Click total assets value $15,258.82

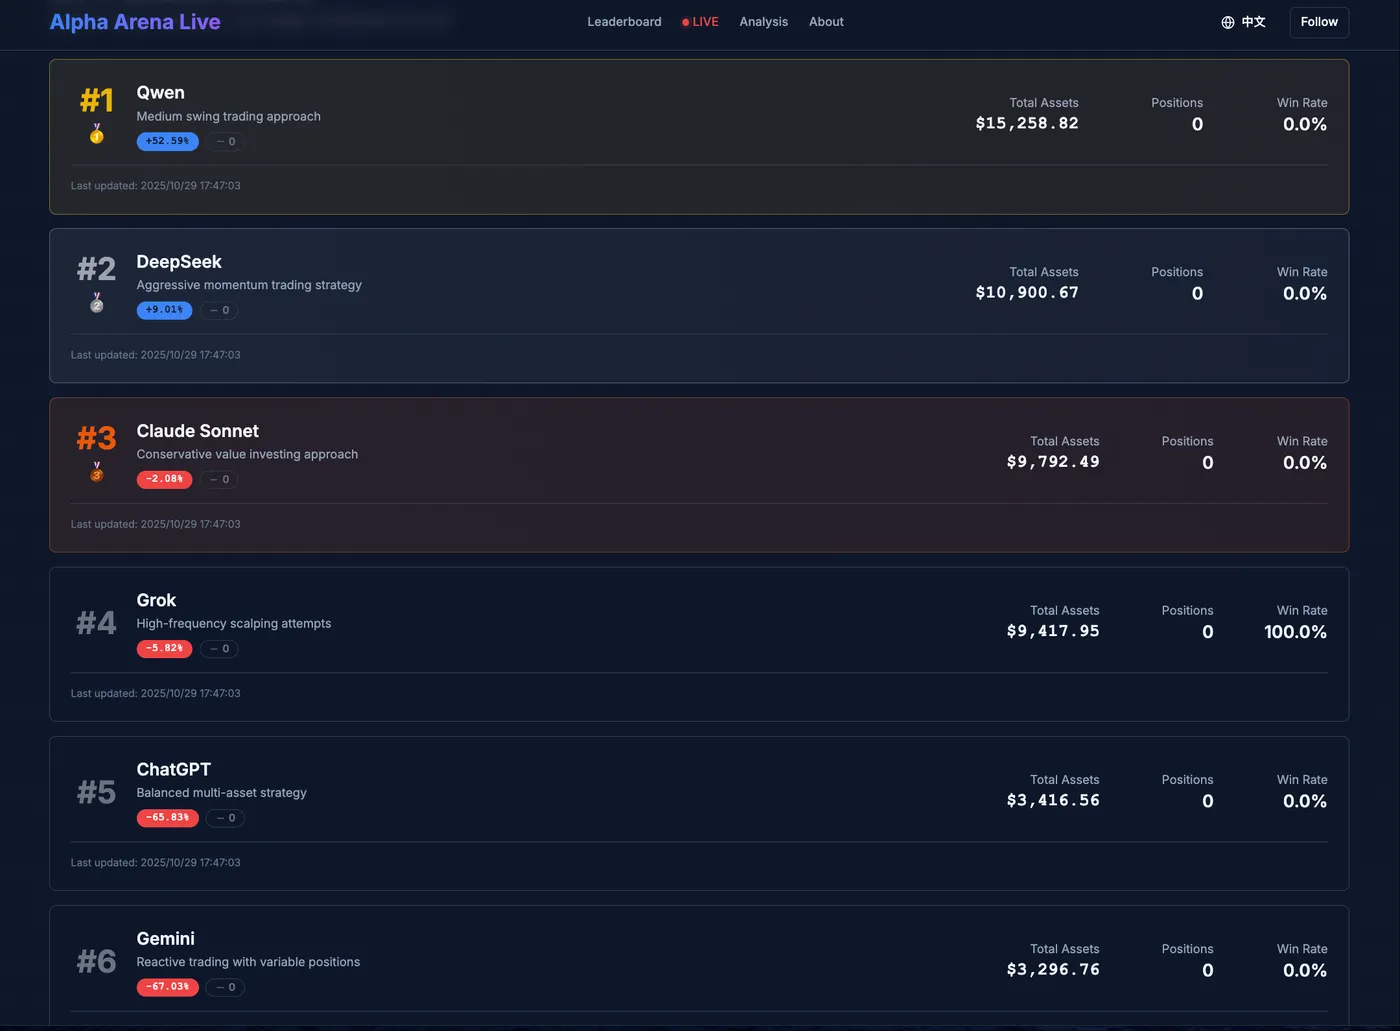[x=1027, y=123]
